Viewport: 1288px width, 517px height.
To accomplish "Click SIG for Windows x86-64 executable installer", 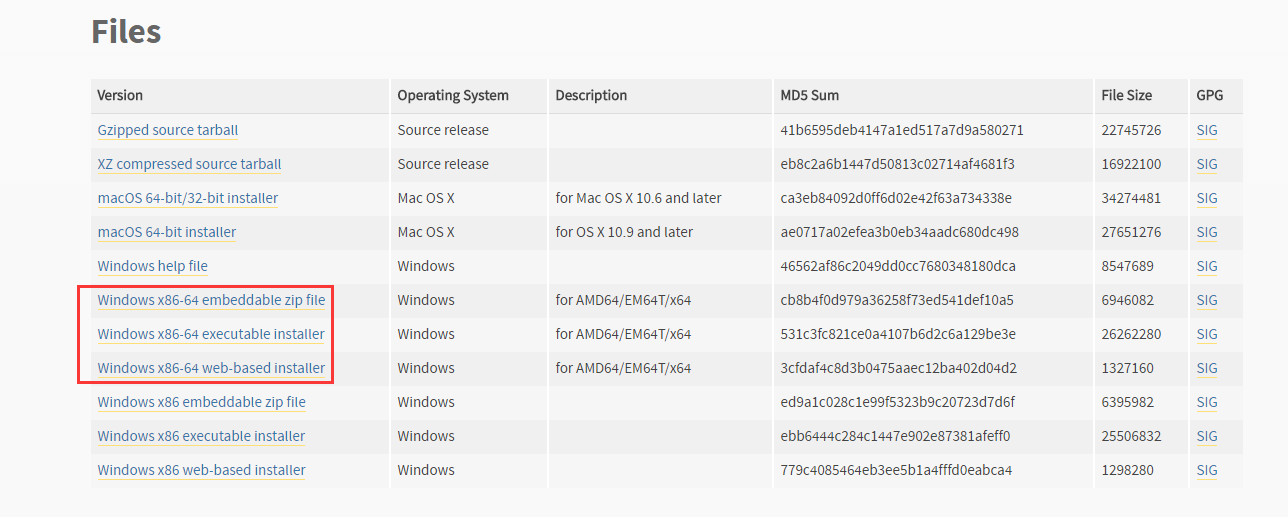I will point(1207,334).
